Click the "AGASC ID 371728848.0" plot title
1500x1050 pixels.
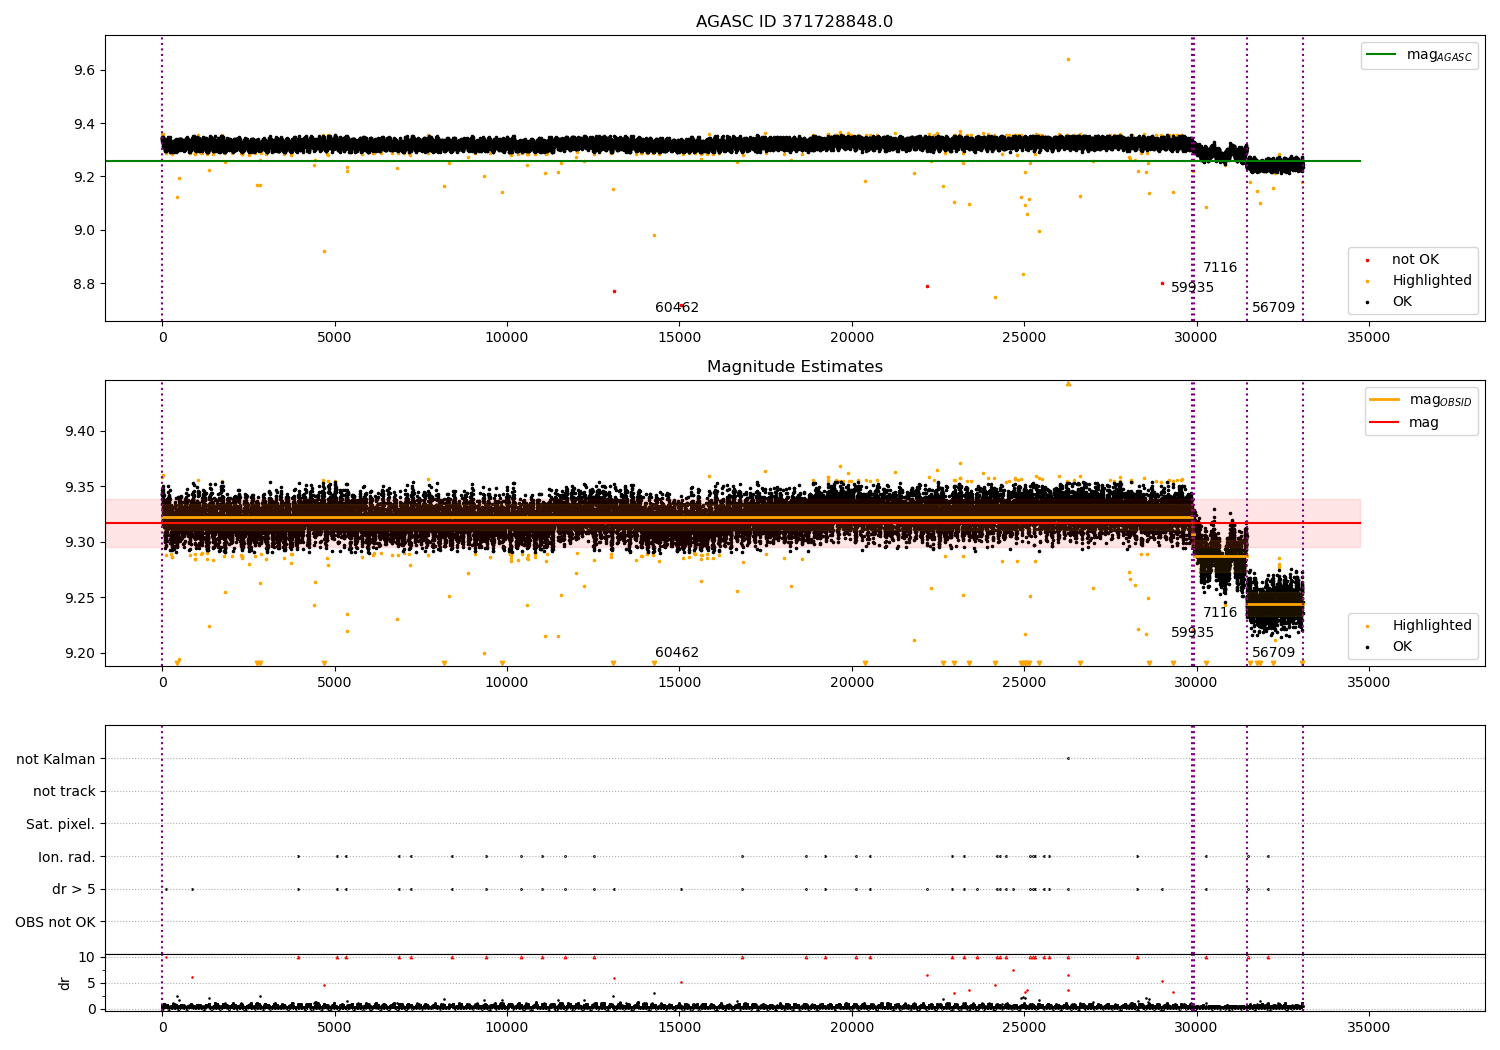tap(794, 22)
